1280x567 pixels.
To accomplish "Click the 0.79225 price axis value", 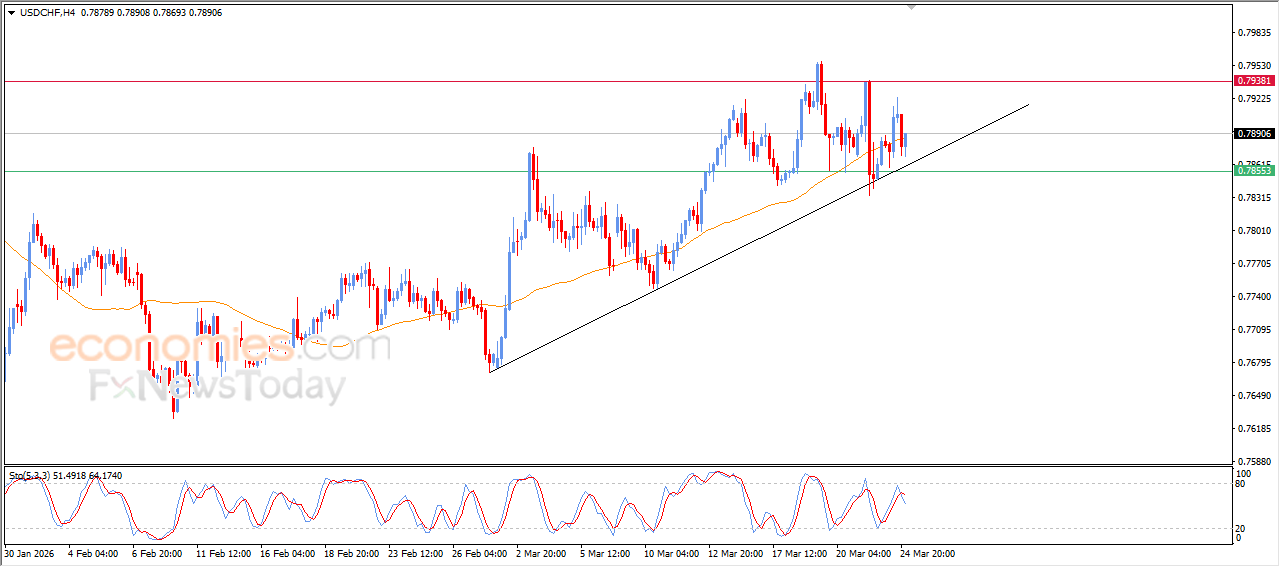I will tap(1254, 99).
